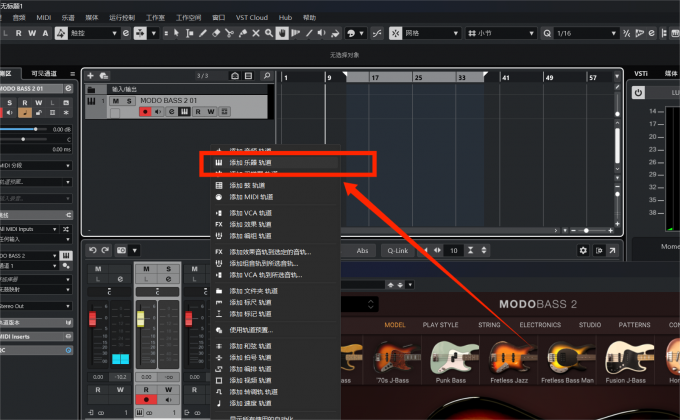Select the Object Selection arrow tool
The height and width of the screenshot is (420, 680).
(x=176, y=33)
